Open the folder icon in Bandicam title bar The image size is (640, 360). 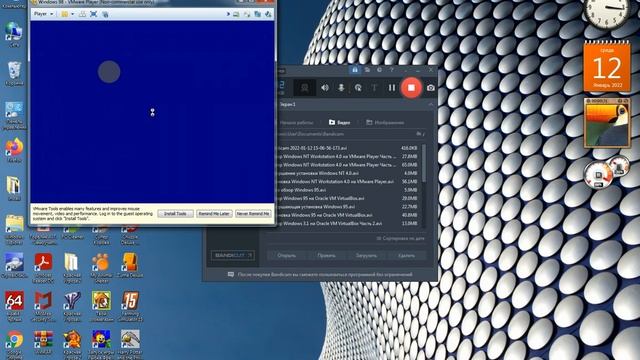coord(367,70)
